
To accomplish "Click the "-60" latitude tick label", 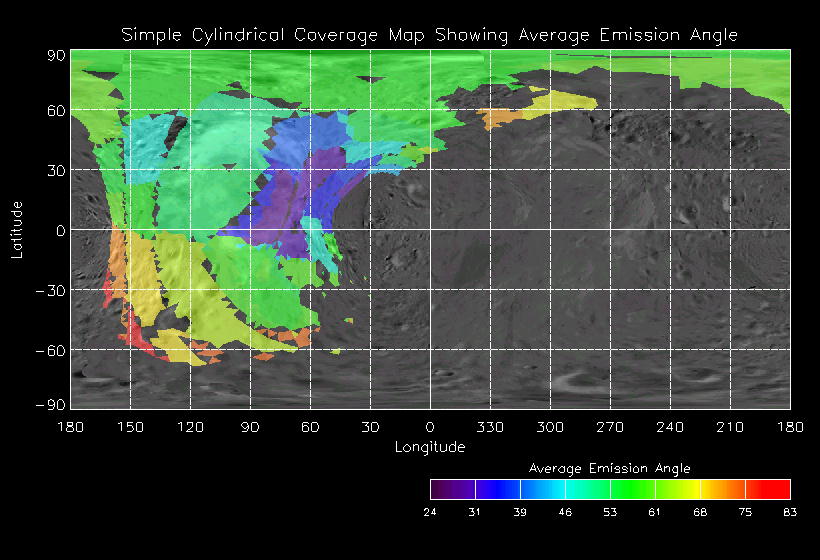I will pos(50,350).
